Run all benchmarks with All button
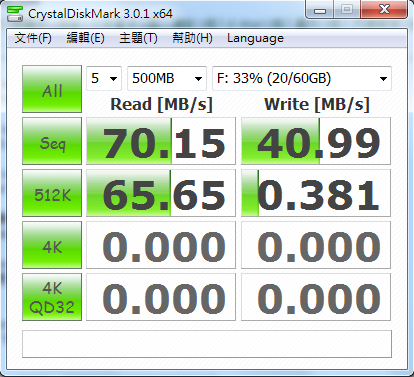 click(52, 89)
